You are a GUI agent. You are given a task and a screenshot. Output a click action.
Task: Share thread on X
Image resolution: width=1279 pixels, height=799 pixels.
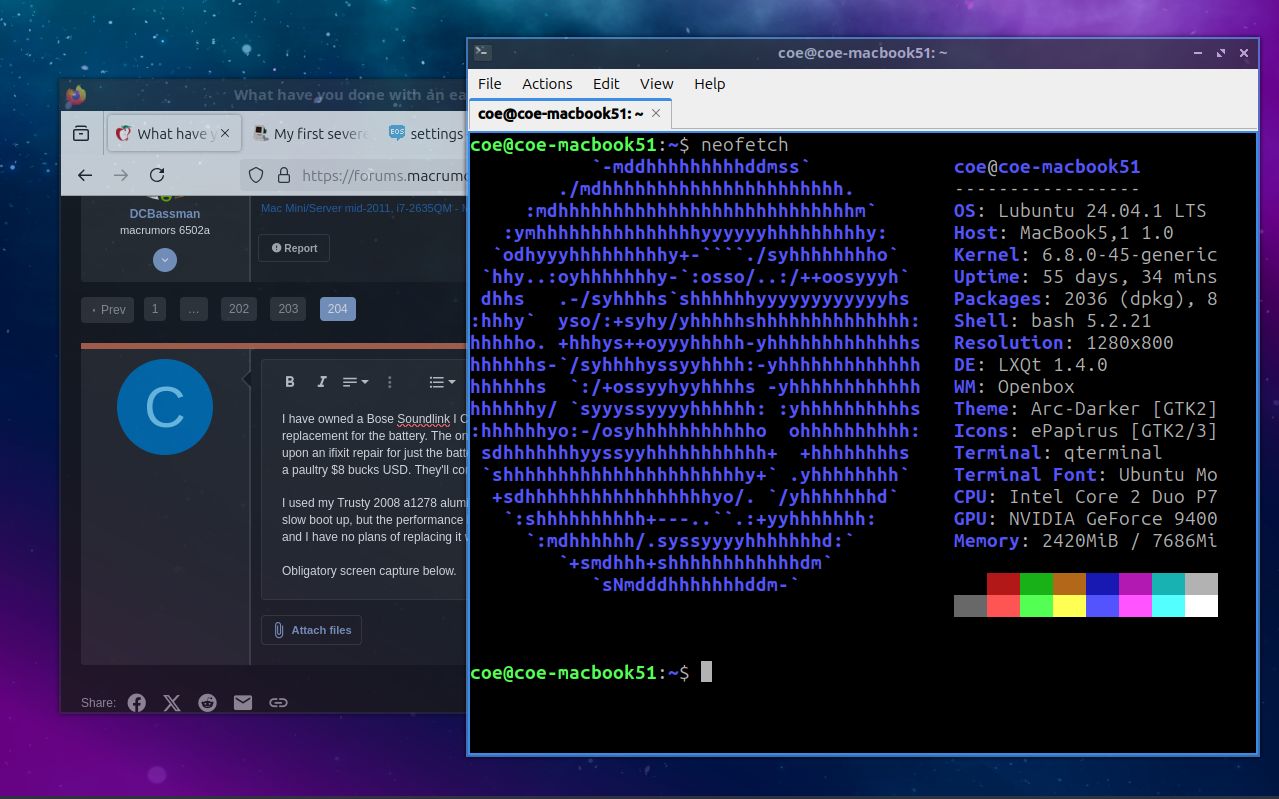coord(172,703)
